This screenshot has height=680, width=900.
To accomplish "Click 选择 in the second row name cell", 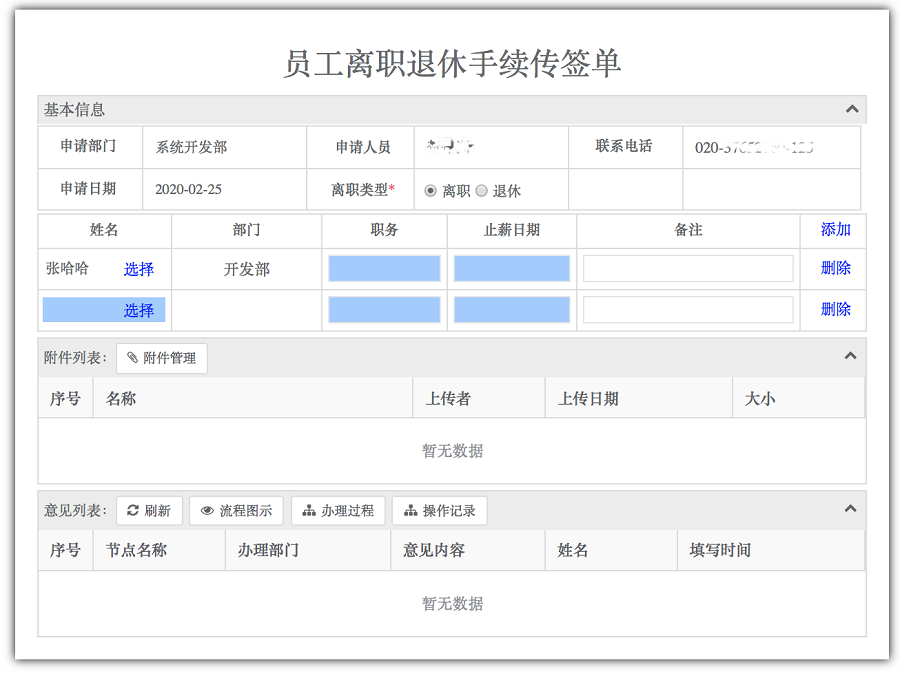I will click(139, 311).
